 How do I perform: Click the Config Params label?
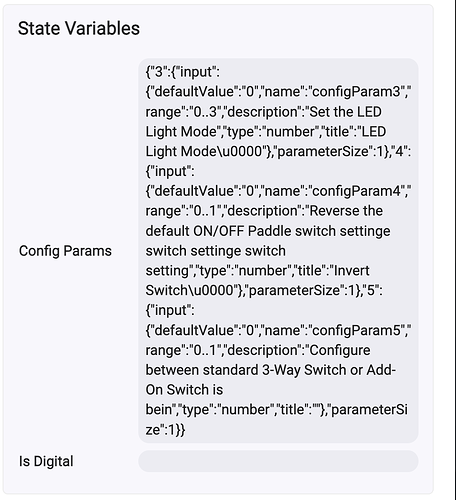coord(65,251)
